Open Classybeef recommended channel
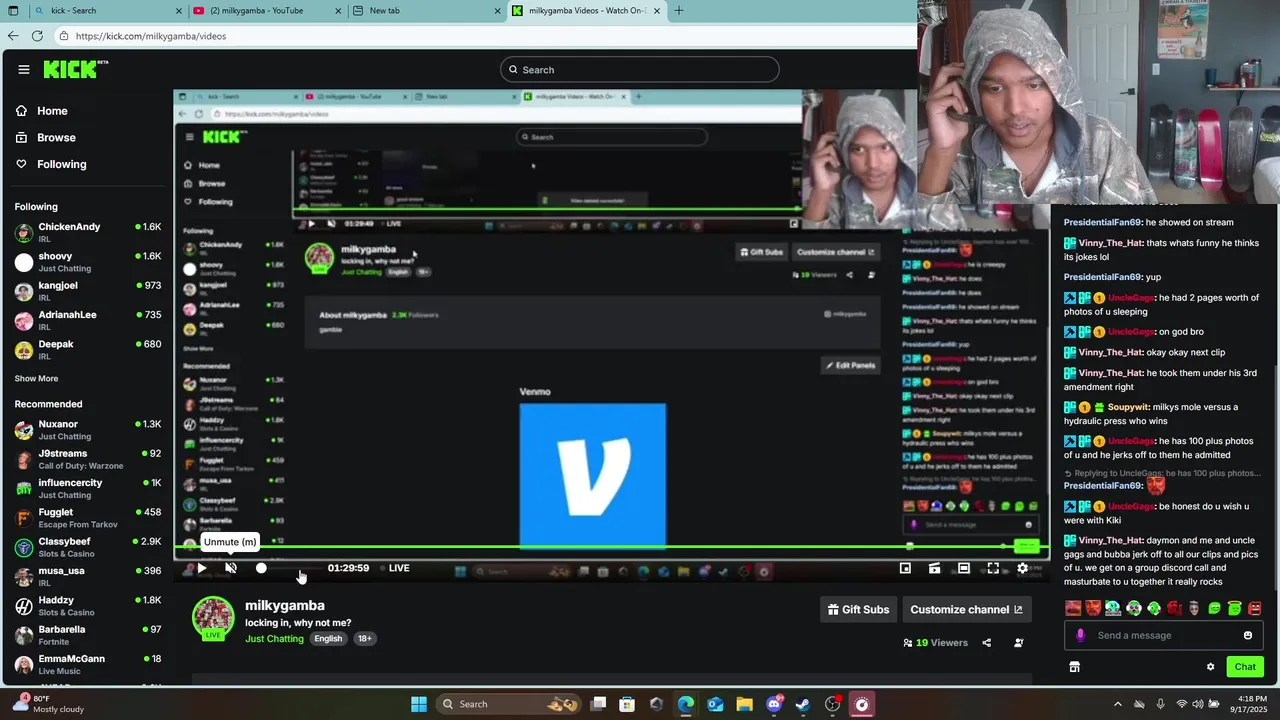 pyautogui.click(x=88, y=547)
